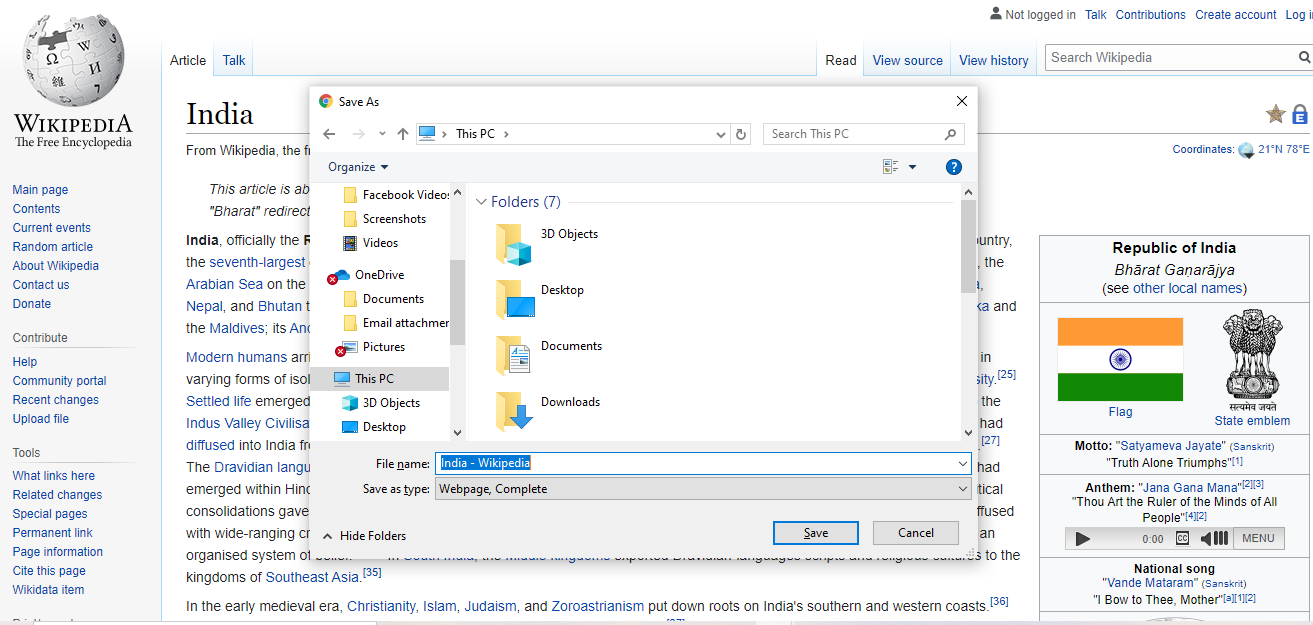Click the Wikipedia search magnifier icon
This screenshot has width=1313, height=625.
(x=1304, y=58)
